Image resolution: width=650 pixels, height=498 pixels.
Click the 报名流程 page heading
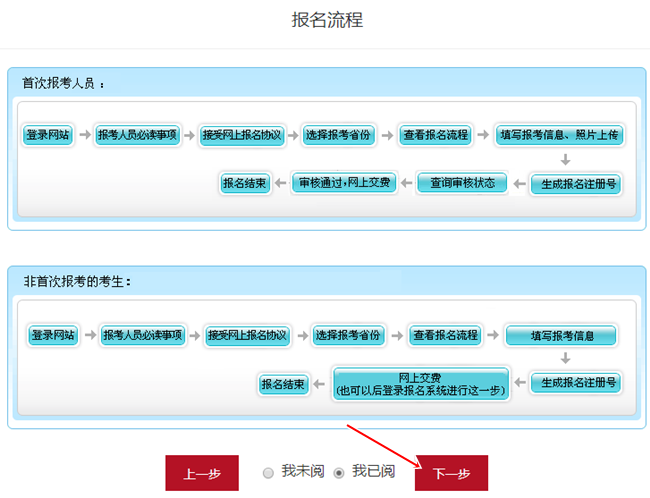point(327,20)
